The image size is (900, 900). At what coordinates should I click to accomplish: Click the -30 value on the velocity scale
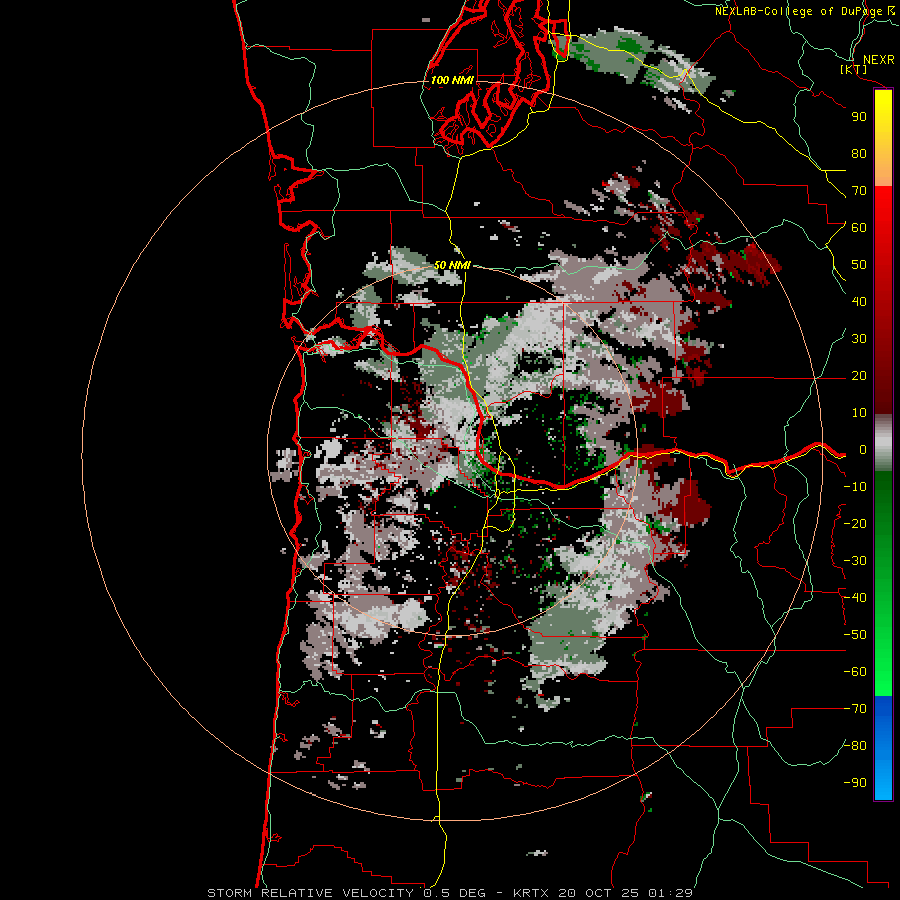click(x=855, y=561)
